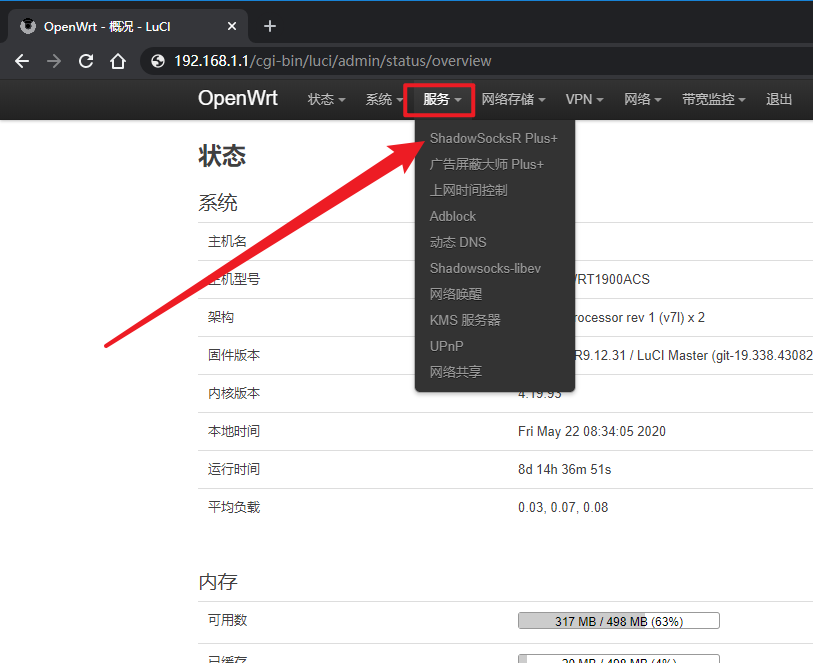Viewport: 813px width, 663px height.
Task: Click the 317 MB / 498 MB memory bar
Action: pyautogui.click(x=619, y=620)
